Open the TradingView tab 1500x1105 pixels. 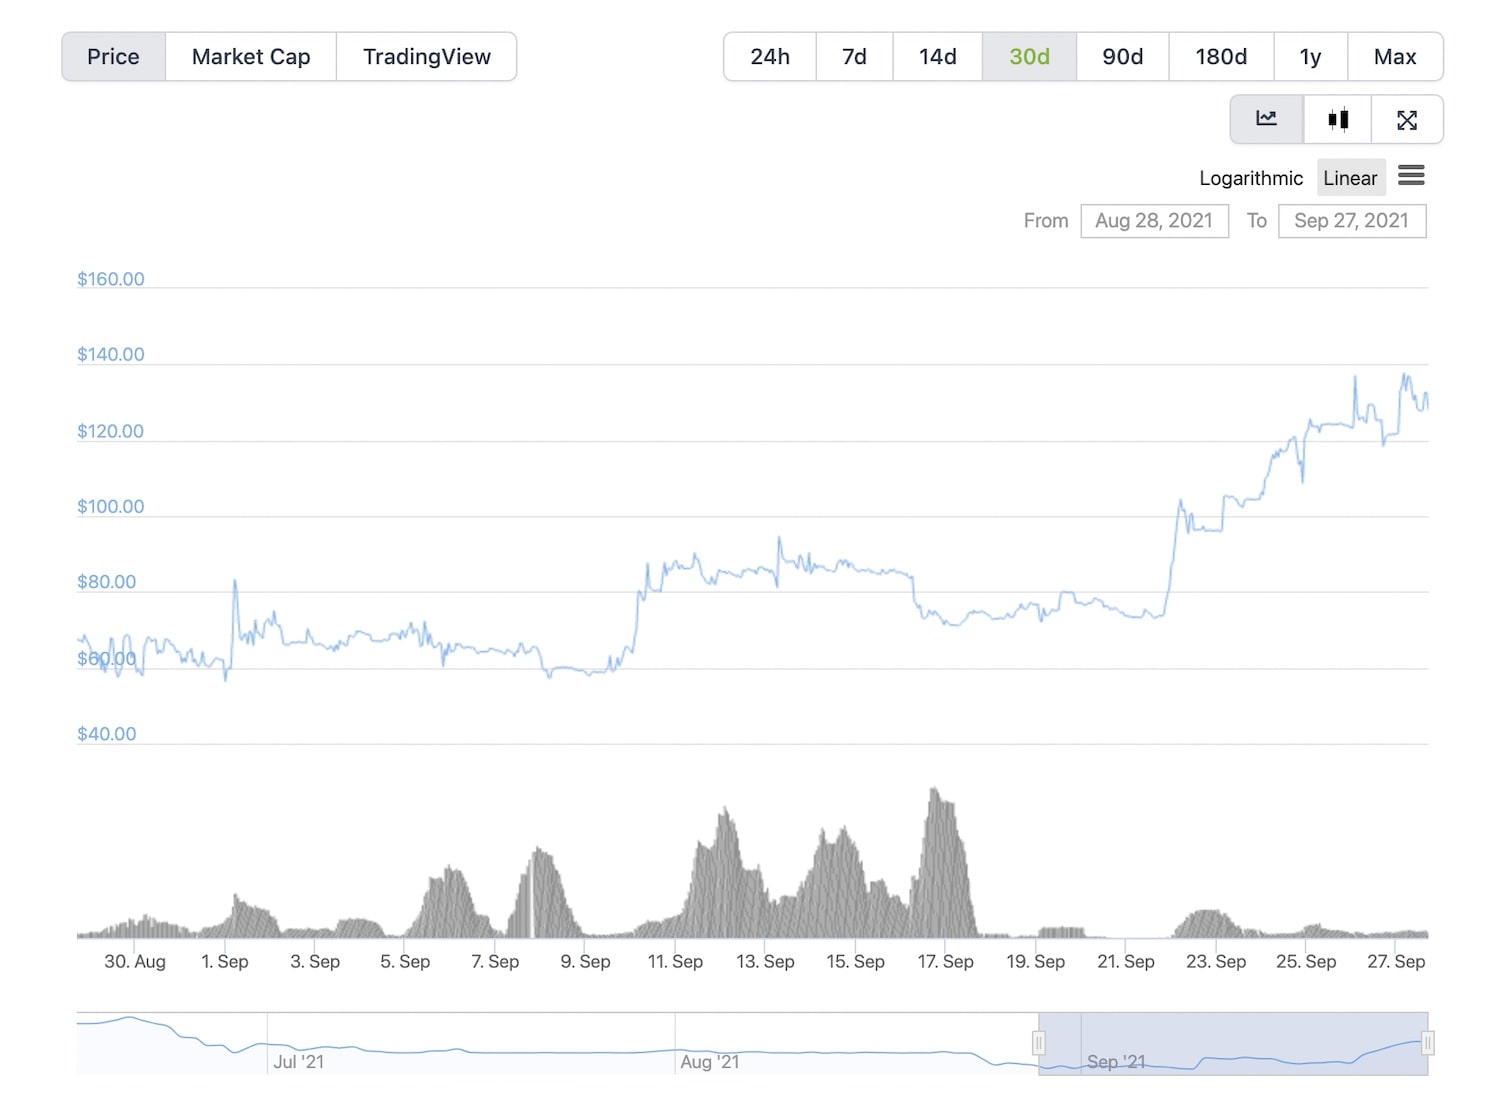[427, 56]
